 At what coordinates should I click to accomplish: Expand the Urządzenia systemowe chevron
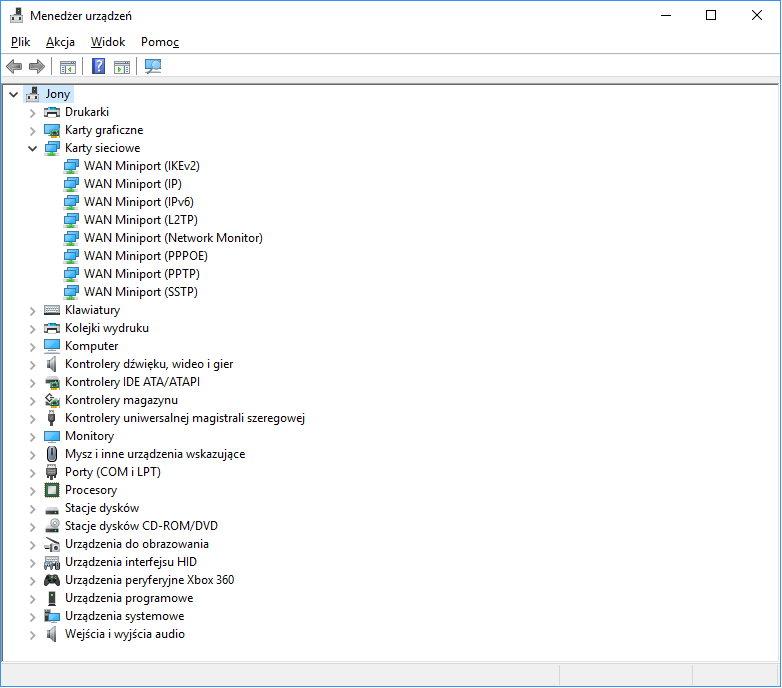coord(32,617)
